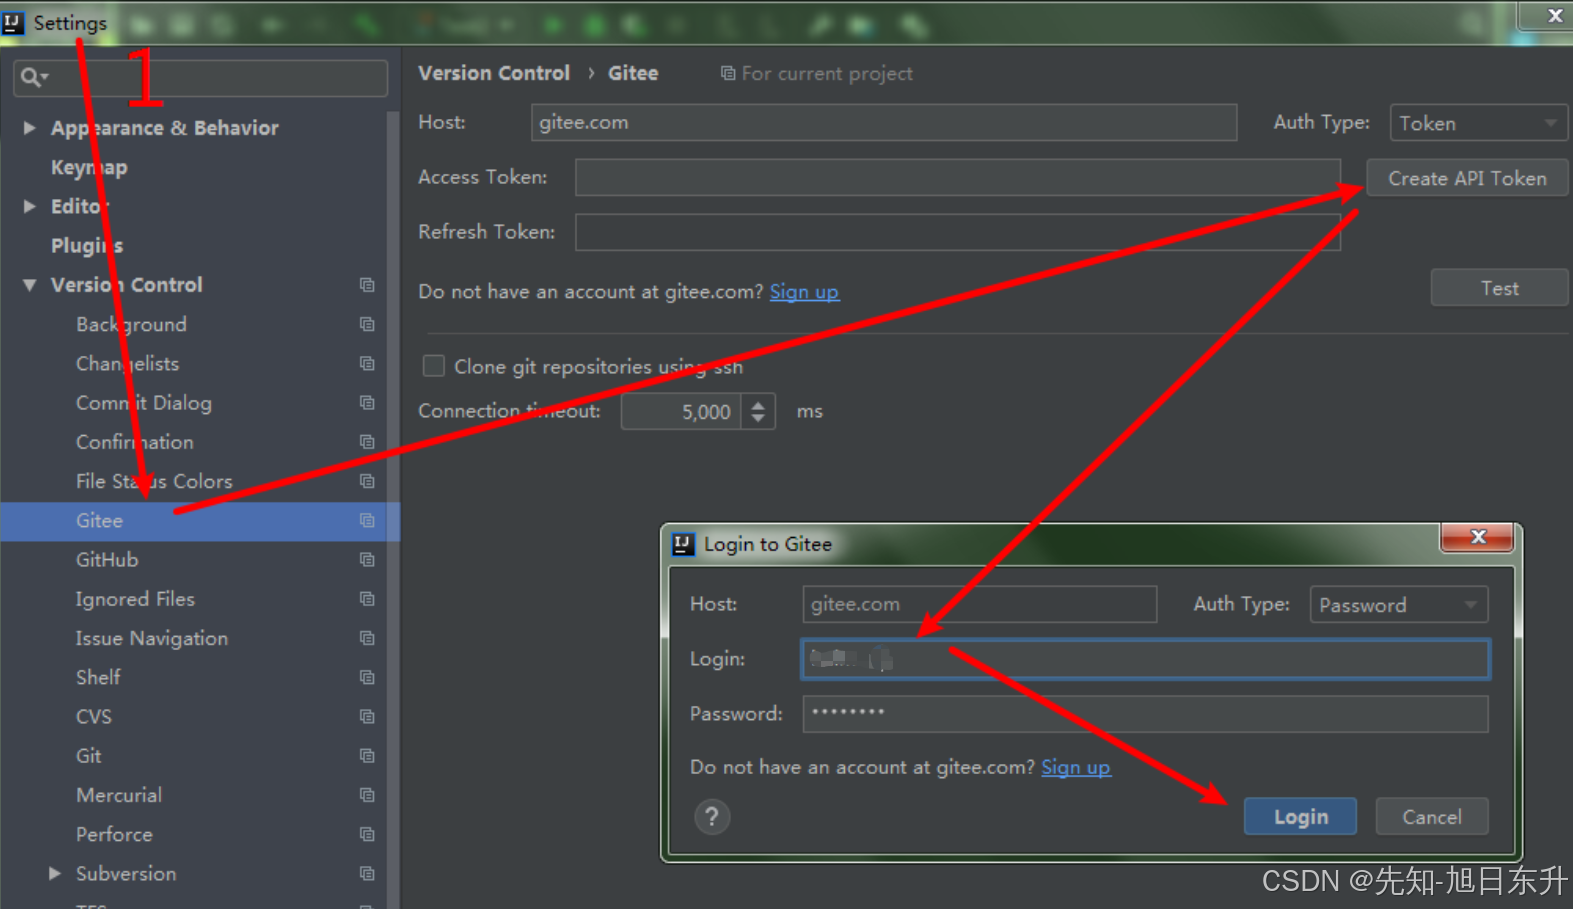
Task: Click Sign up link in login dialog
Action: click(1076, 767)
